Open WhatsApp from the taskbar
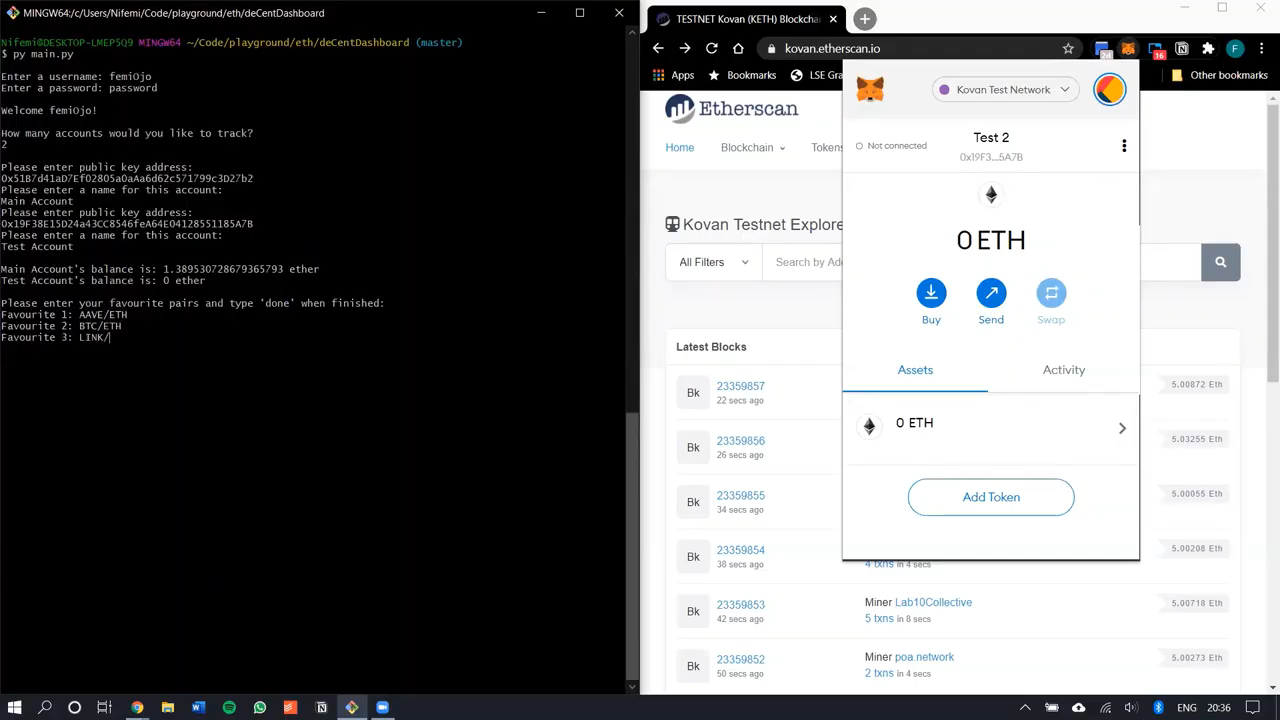The height and width of the screenshot is (720, 1280). 260,707
